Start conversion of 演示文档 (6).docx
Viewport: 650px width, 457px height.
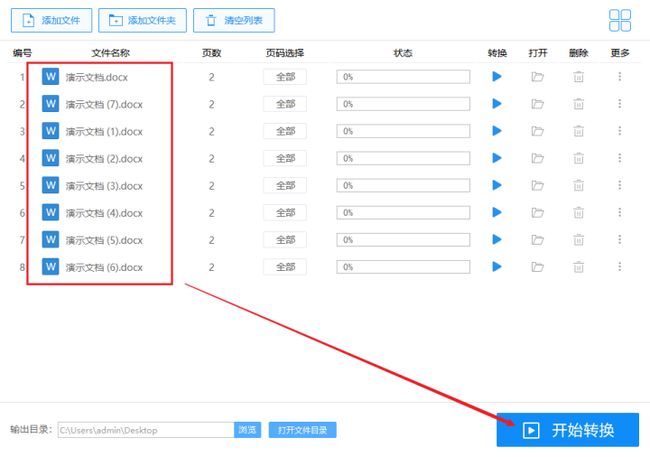point(497,267)
